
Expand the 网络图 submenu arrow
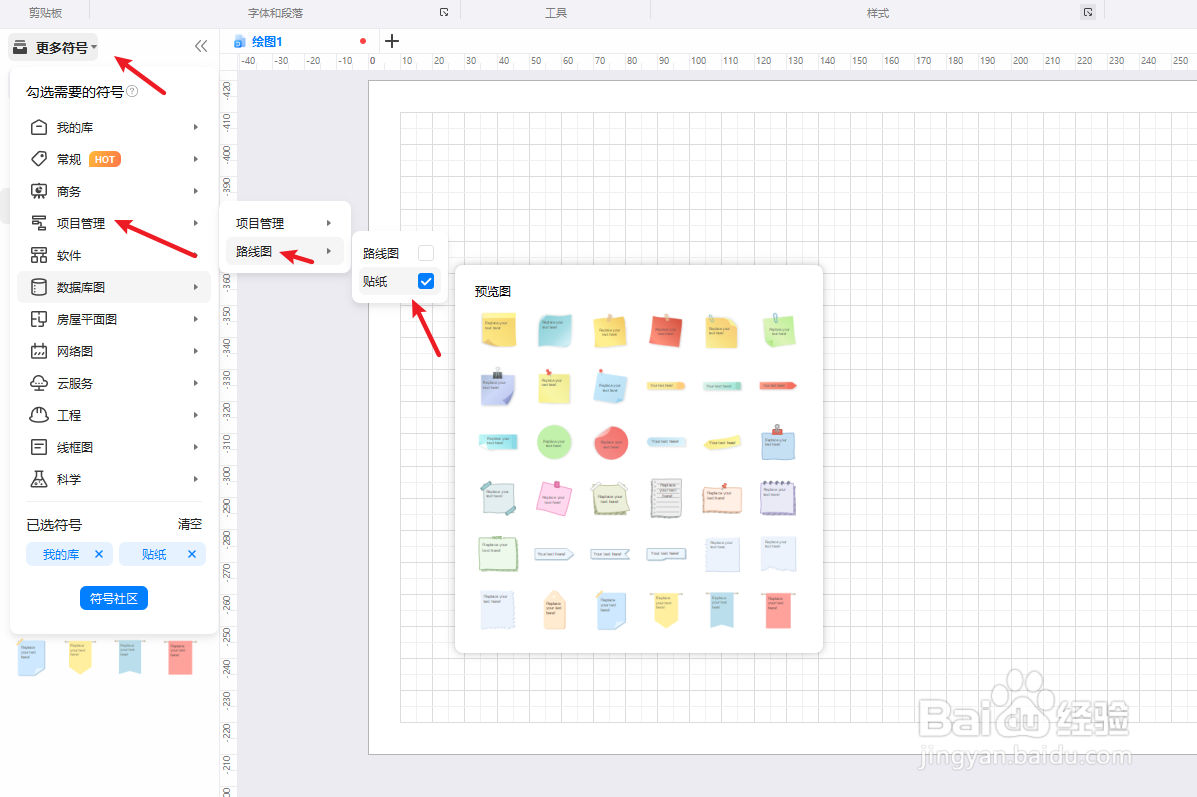click(196, 351)
